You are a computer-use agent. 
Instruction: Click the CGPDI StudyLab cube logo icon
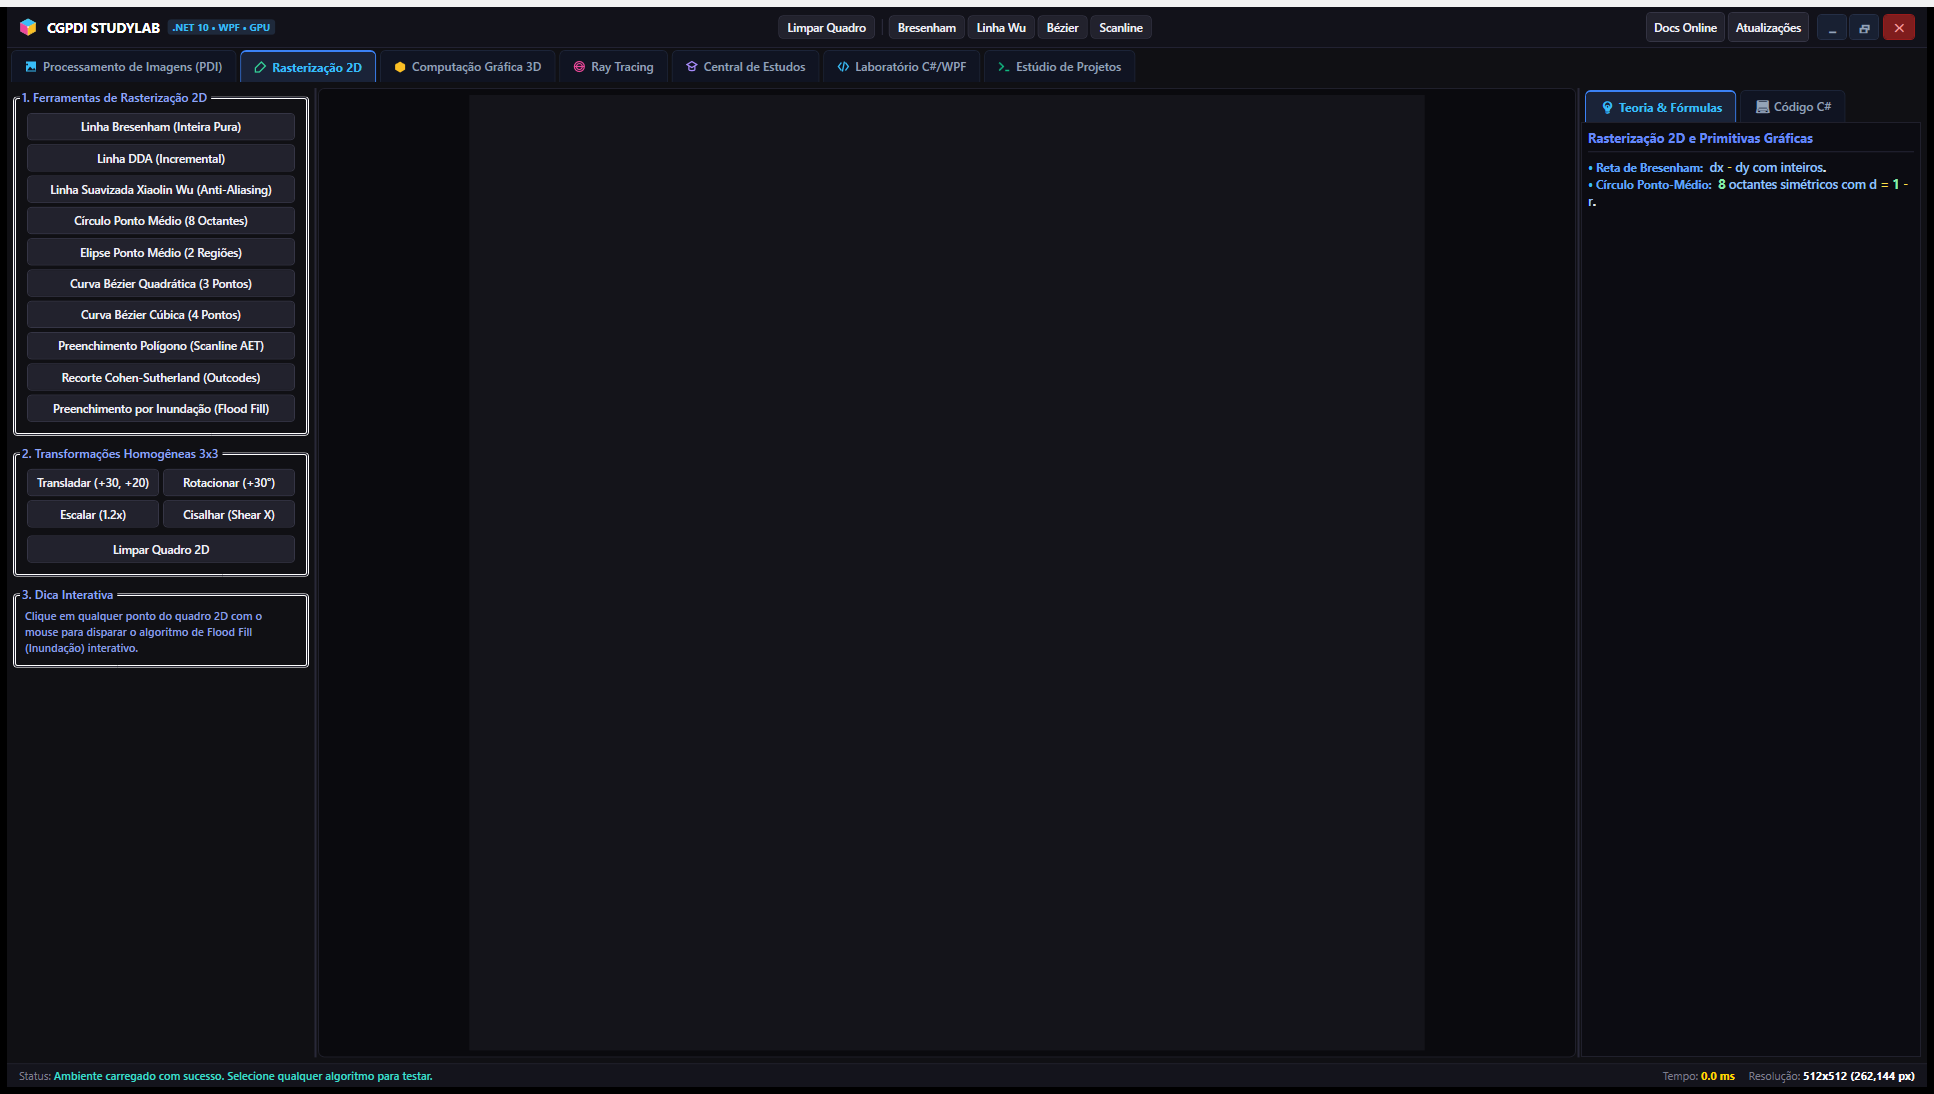point(28,27)
